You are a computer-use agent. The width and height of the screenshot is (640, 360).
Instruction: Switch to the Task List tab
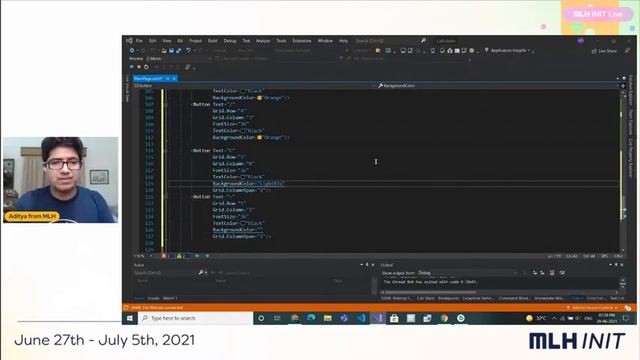(617, 298)
